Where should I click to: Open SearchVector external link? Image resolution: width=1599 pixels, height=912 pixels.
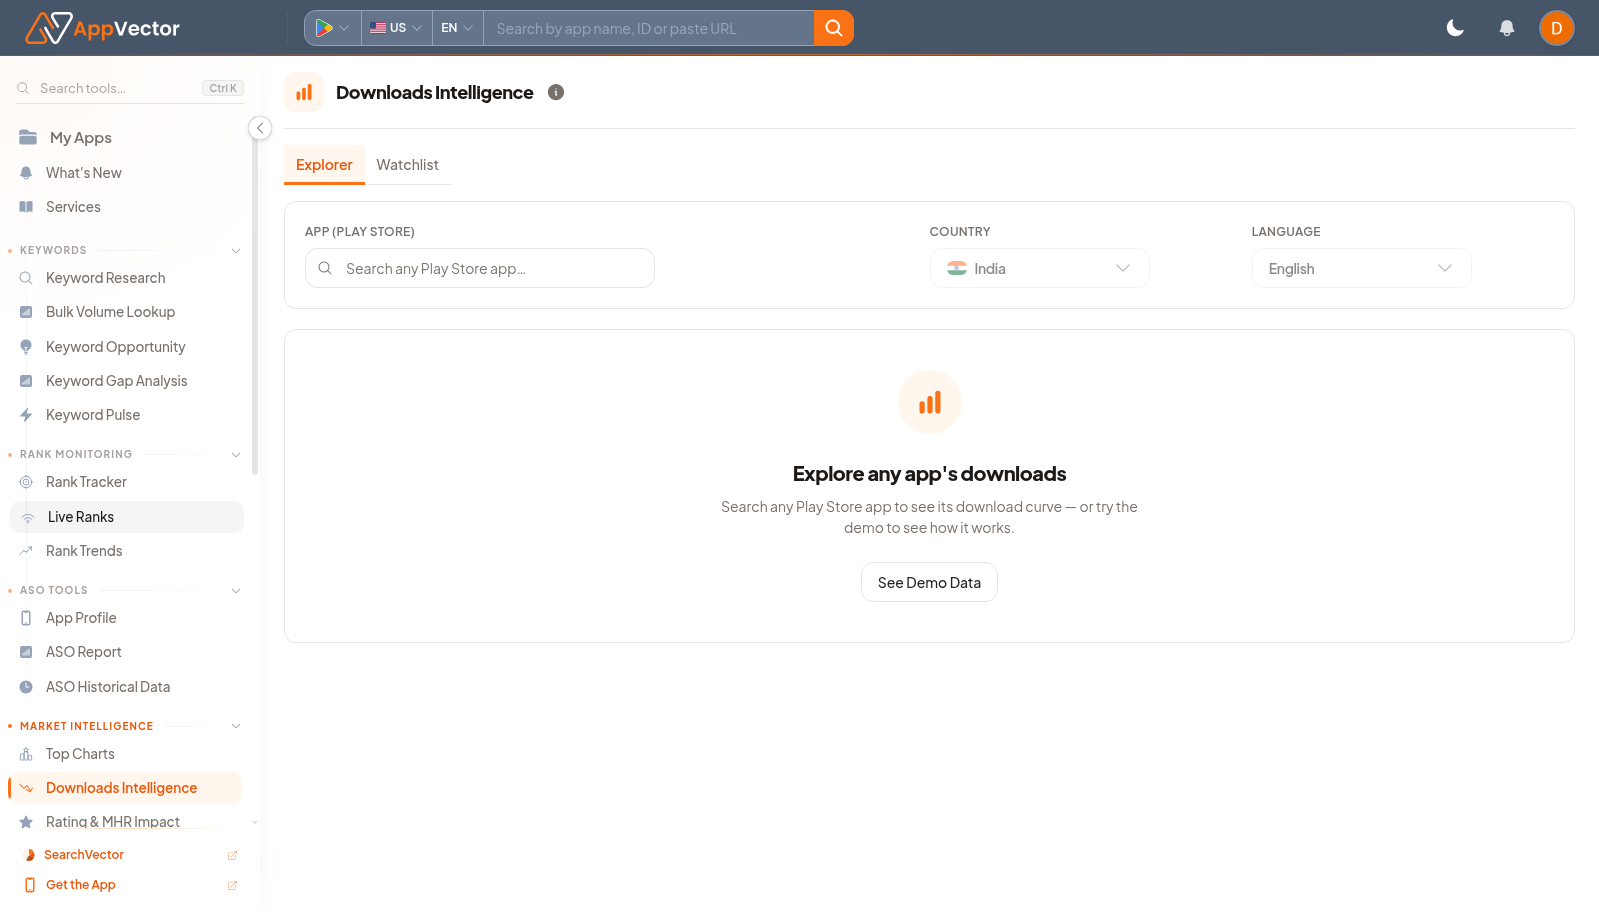(129, 855)
